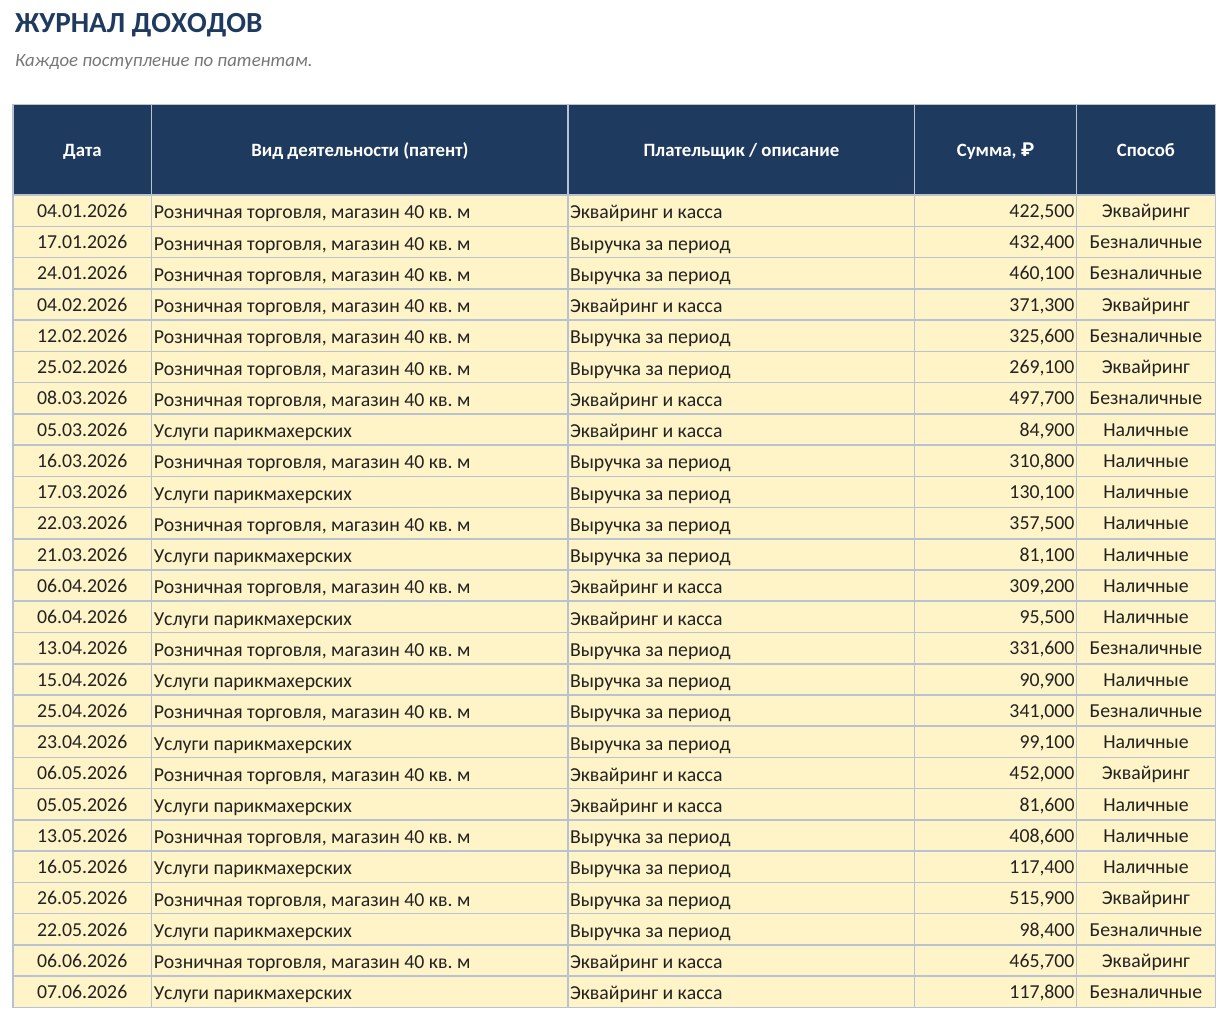Select the date 16.03.2026
1228x1020 pixels.
pos(82,461)
